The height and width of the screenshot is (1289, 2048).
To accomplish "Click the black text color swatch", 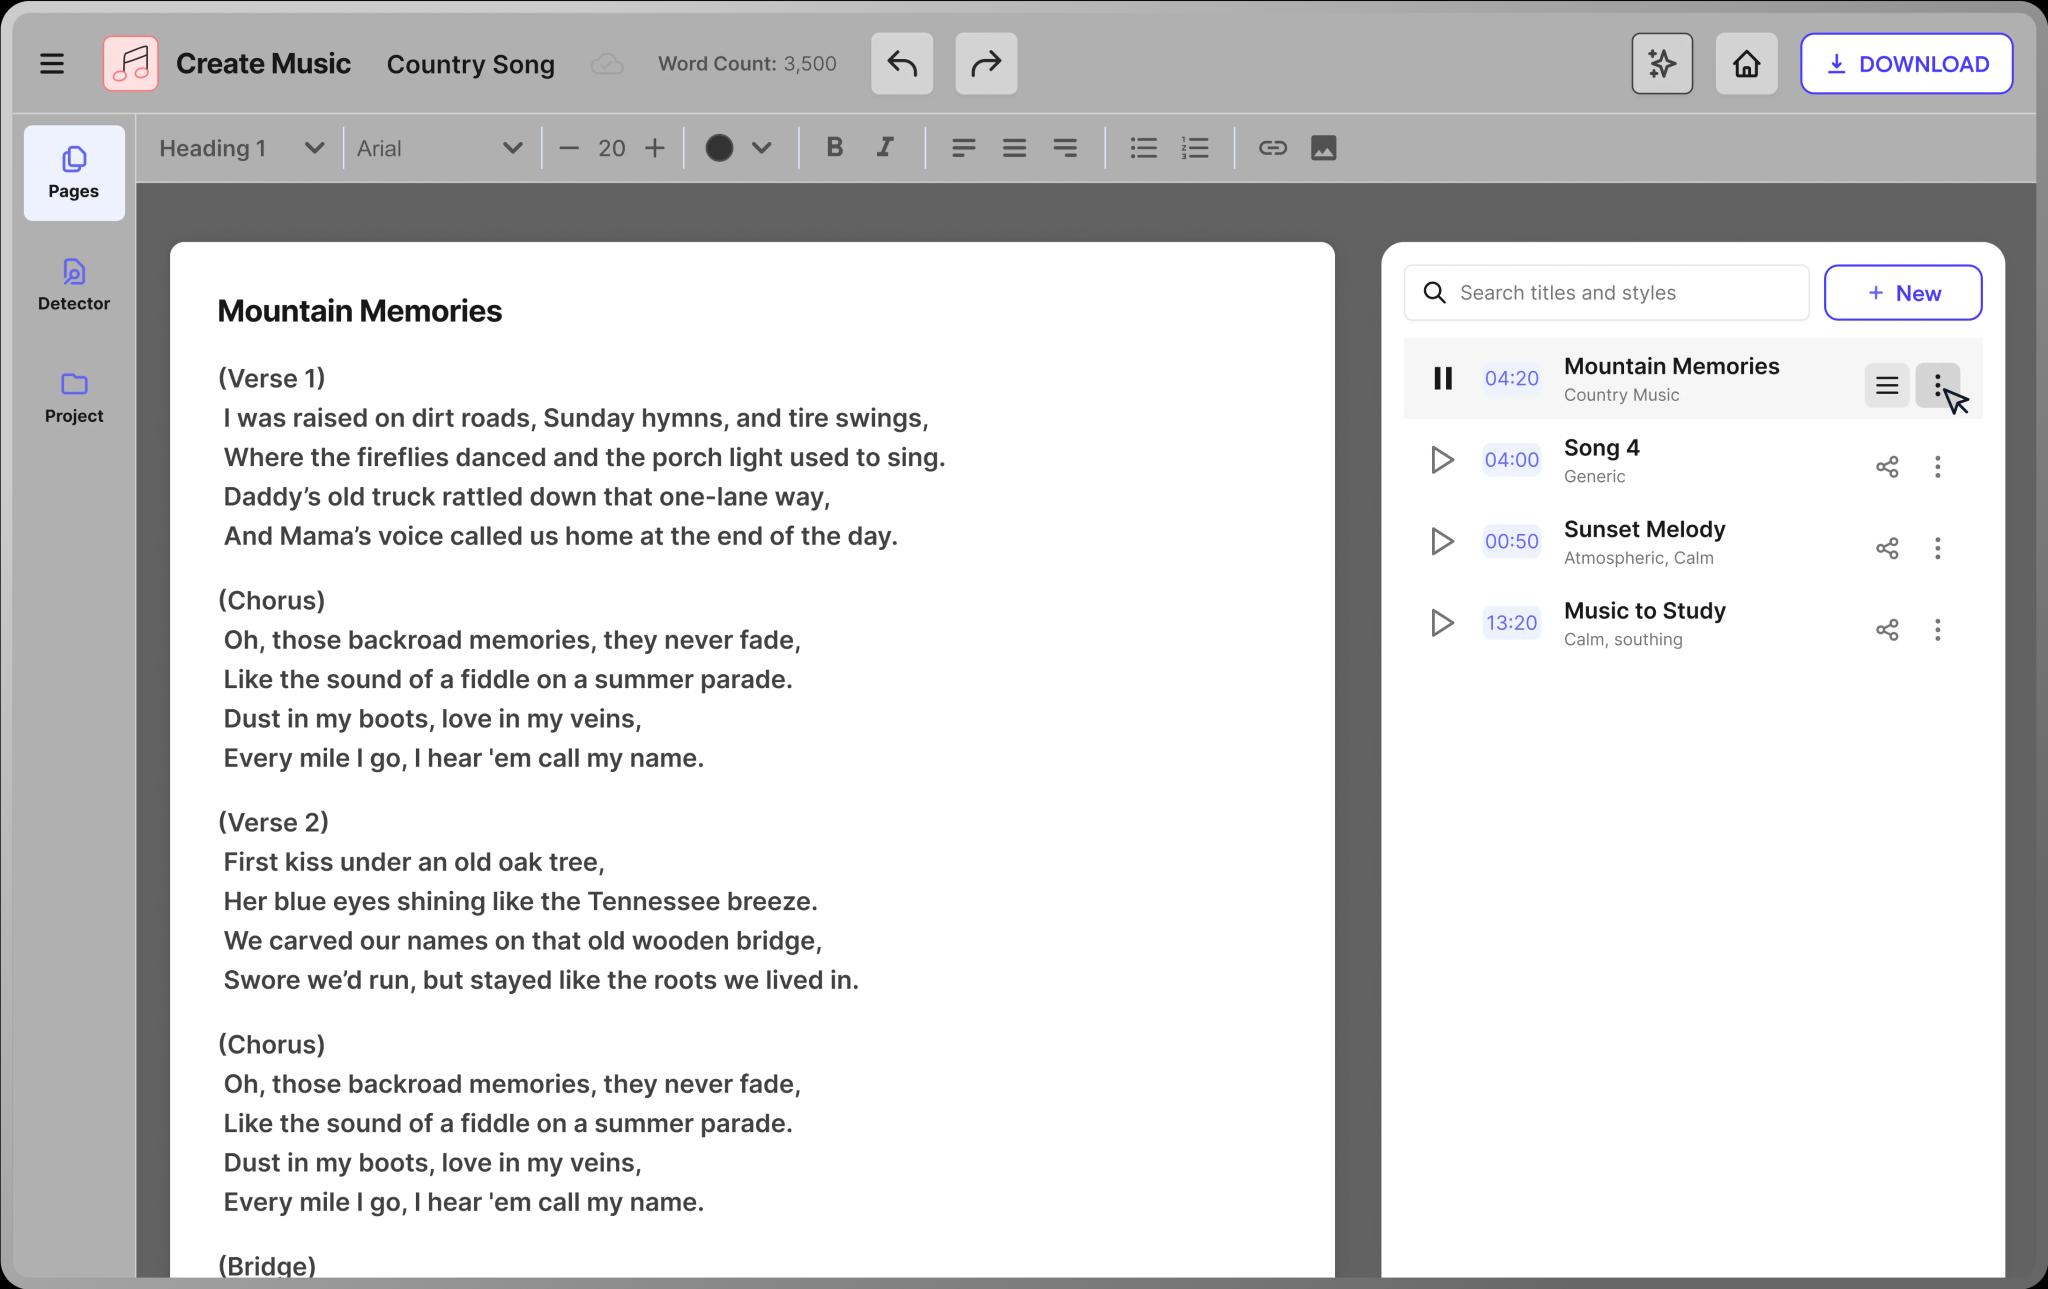I will point(719,148).
